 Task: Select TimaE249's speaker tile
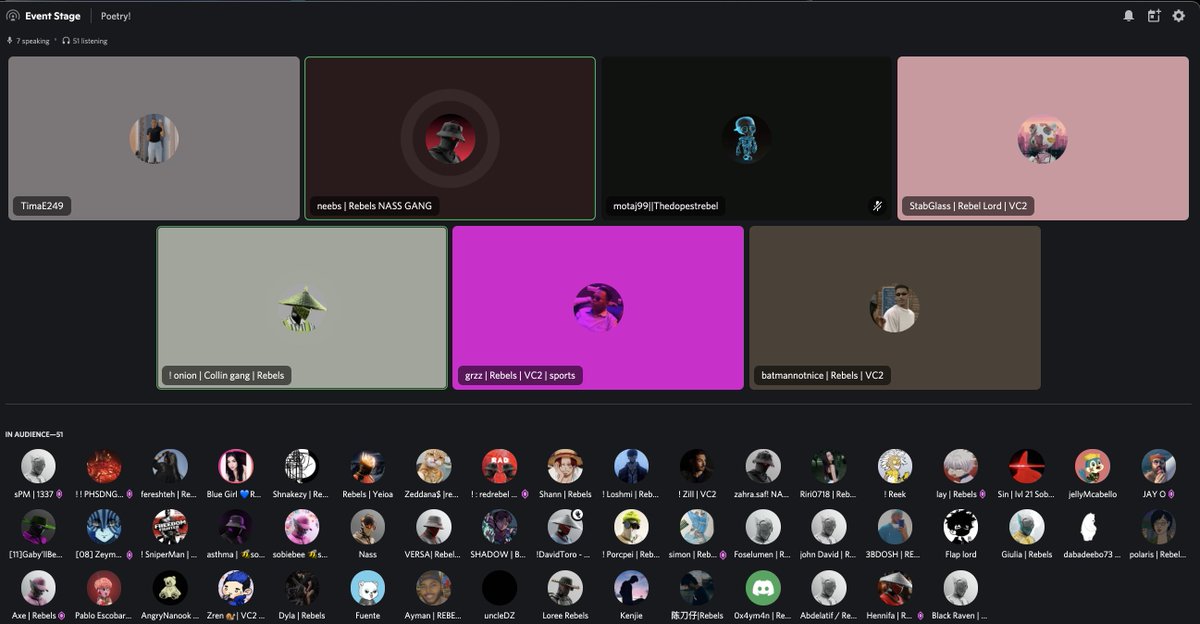click(x=154, y=138)
